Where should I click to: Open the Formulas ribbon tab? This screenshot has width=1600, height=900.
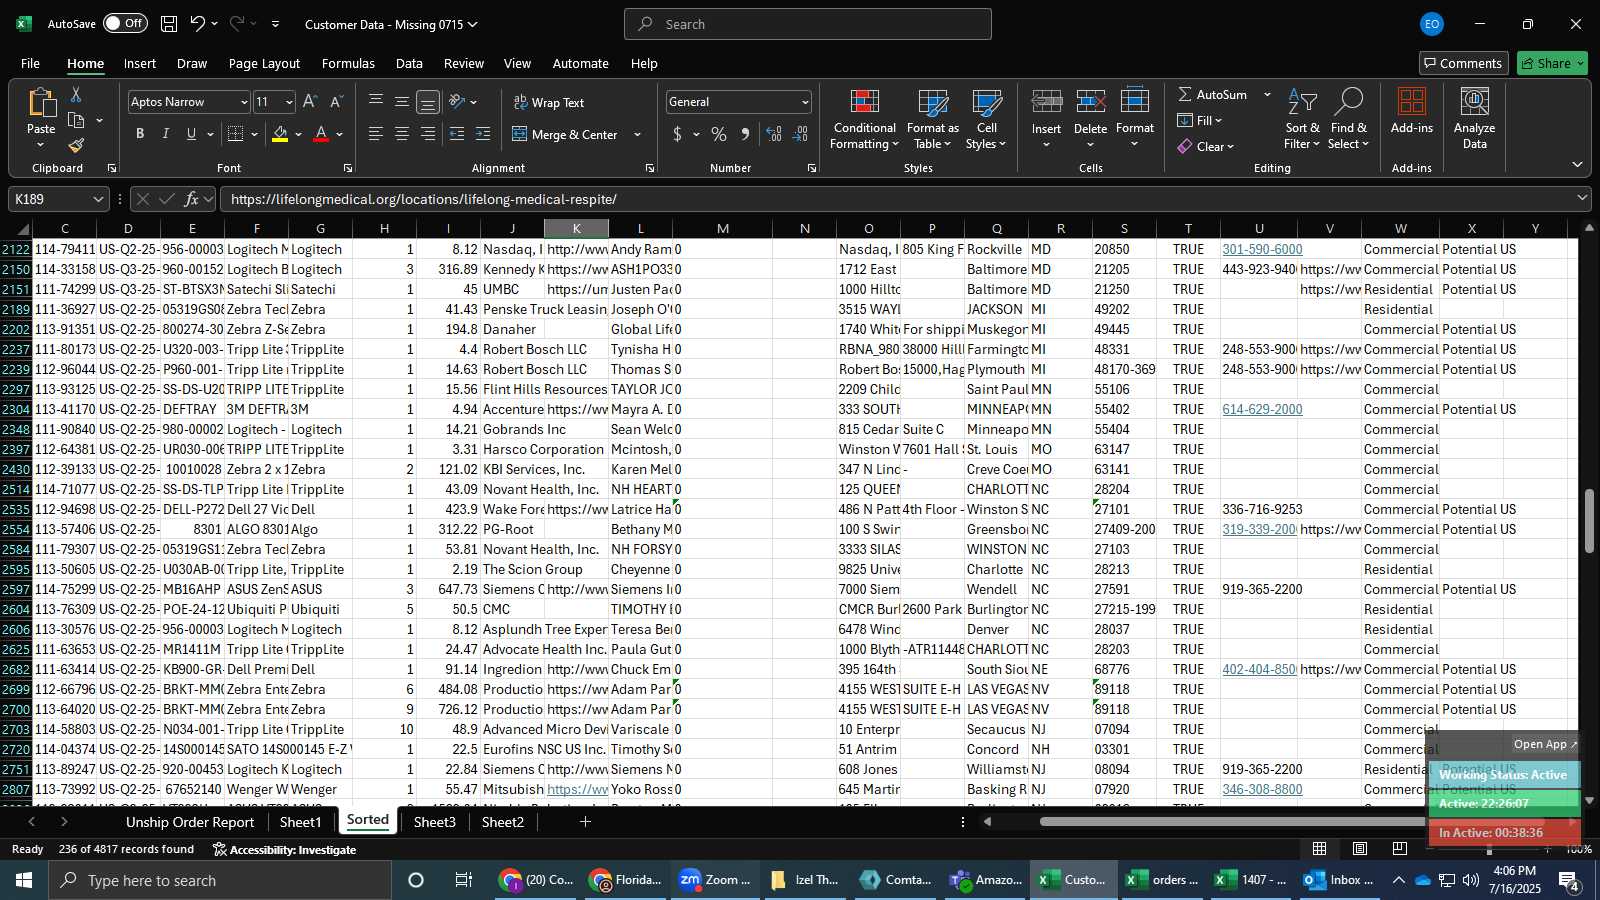[x=348, y=63]
